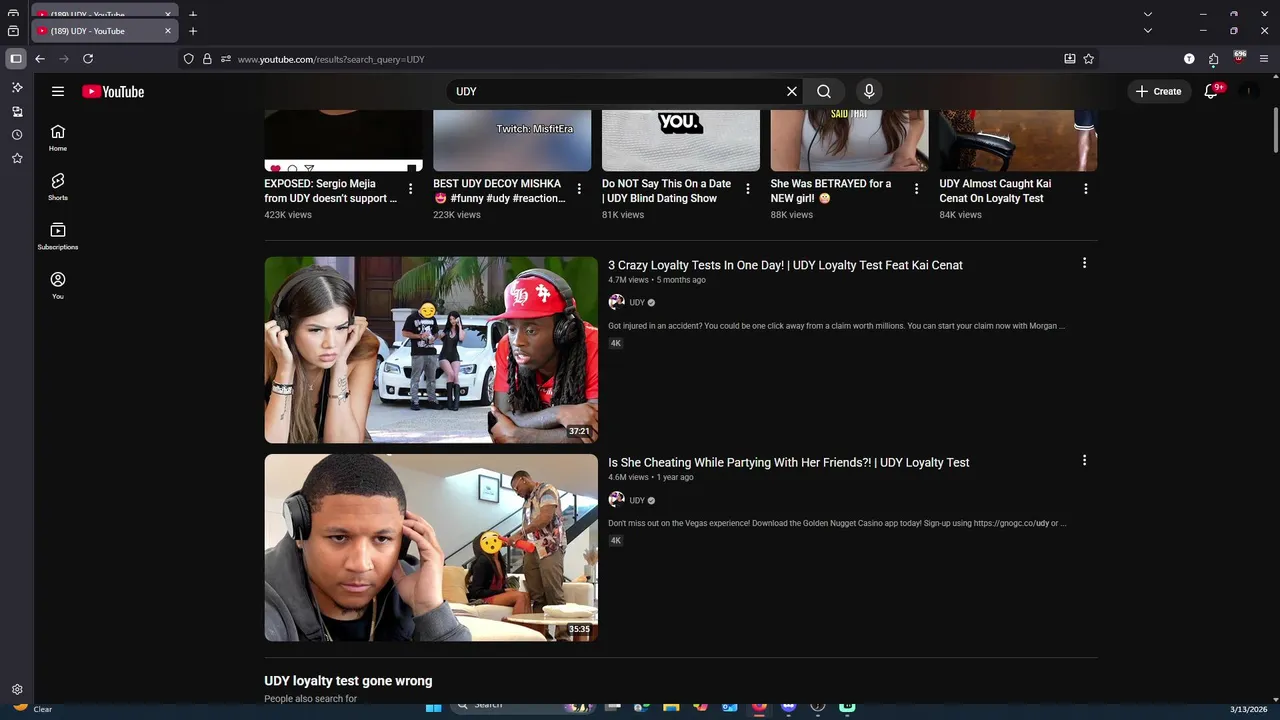Viewport: 1280px width, 720px height.
Task: Start voice search with the microphone
Action: pyautogui.click(x=869, y=91)
